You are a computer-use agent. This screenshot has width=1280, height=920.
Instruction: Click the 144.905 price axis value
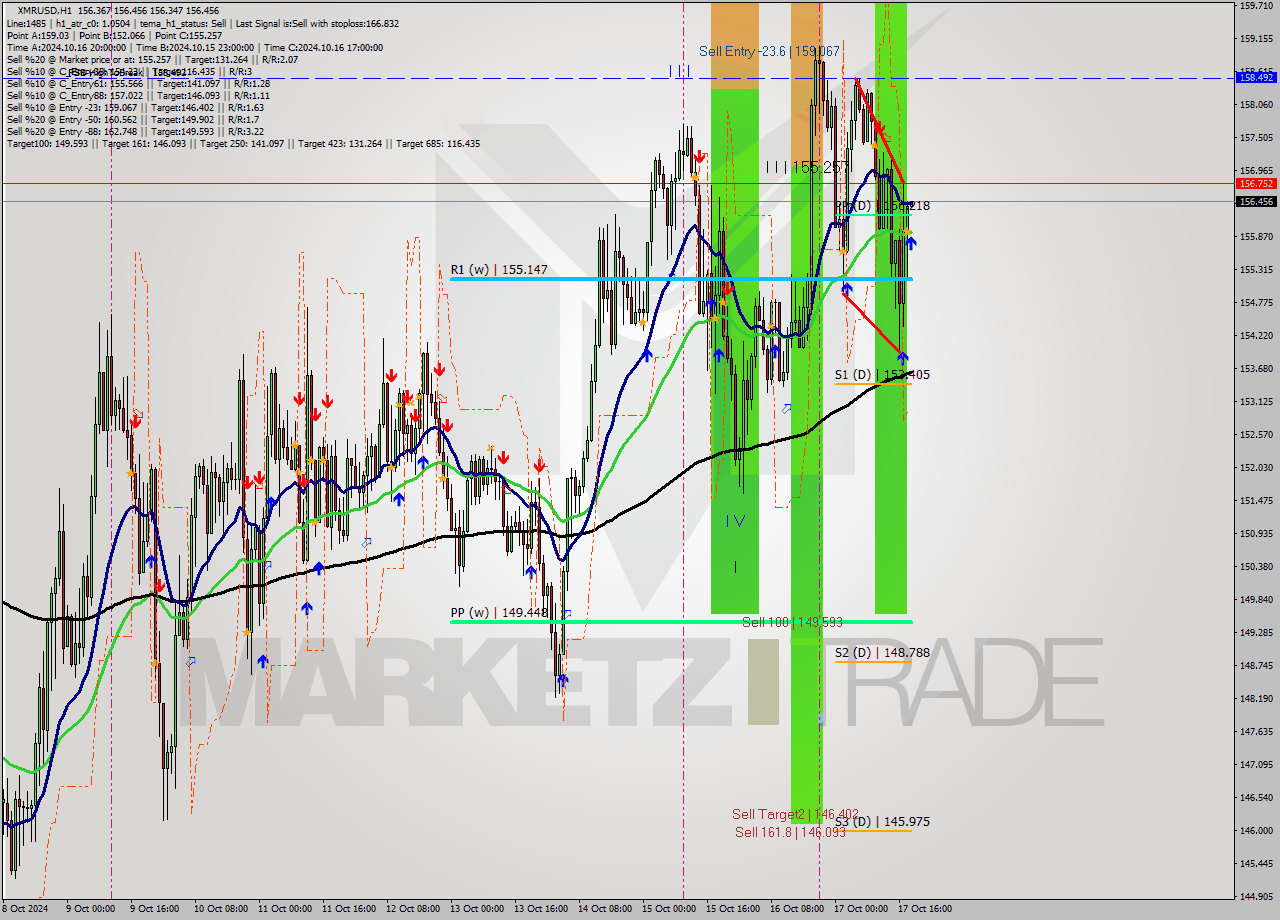(1256, 897)
